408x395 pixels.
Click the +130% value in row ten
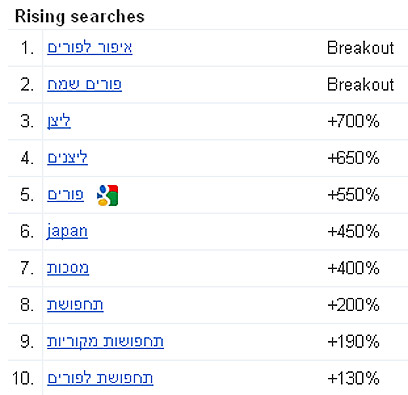pos(353,378)
